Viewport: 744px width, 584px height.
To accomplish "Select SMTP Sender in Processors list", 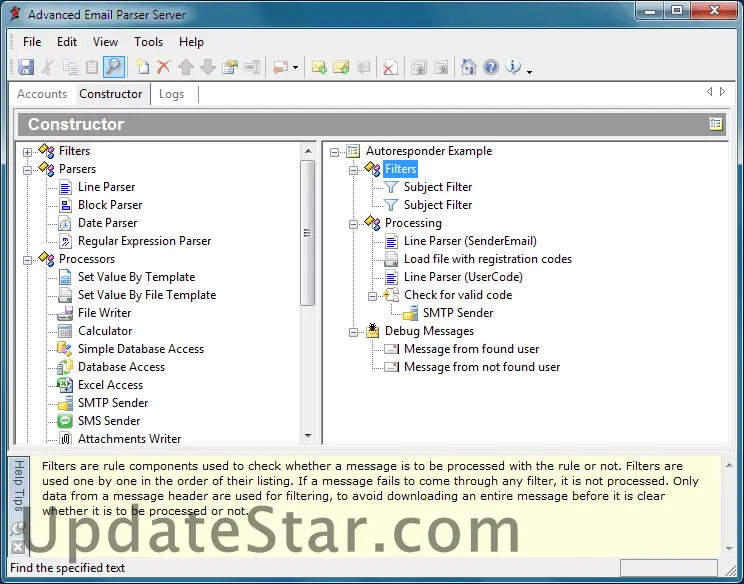I will point(113,403).
